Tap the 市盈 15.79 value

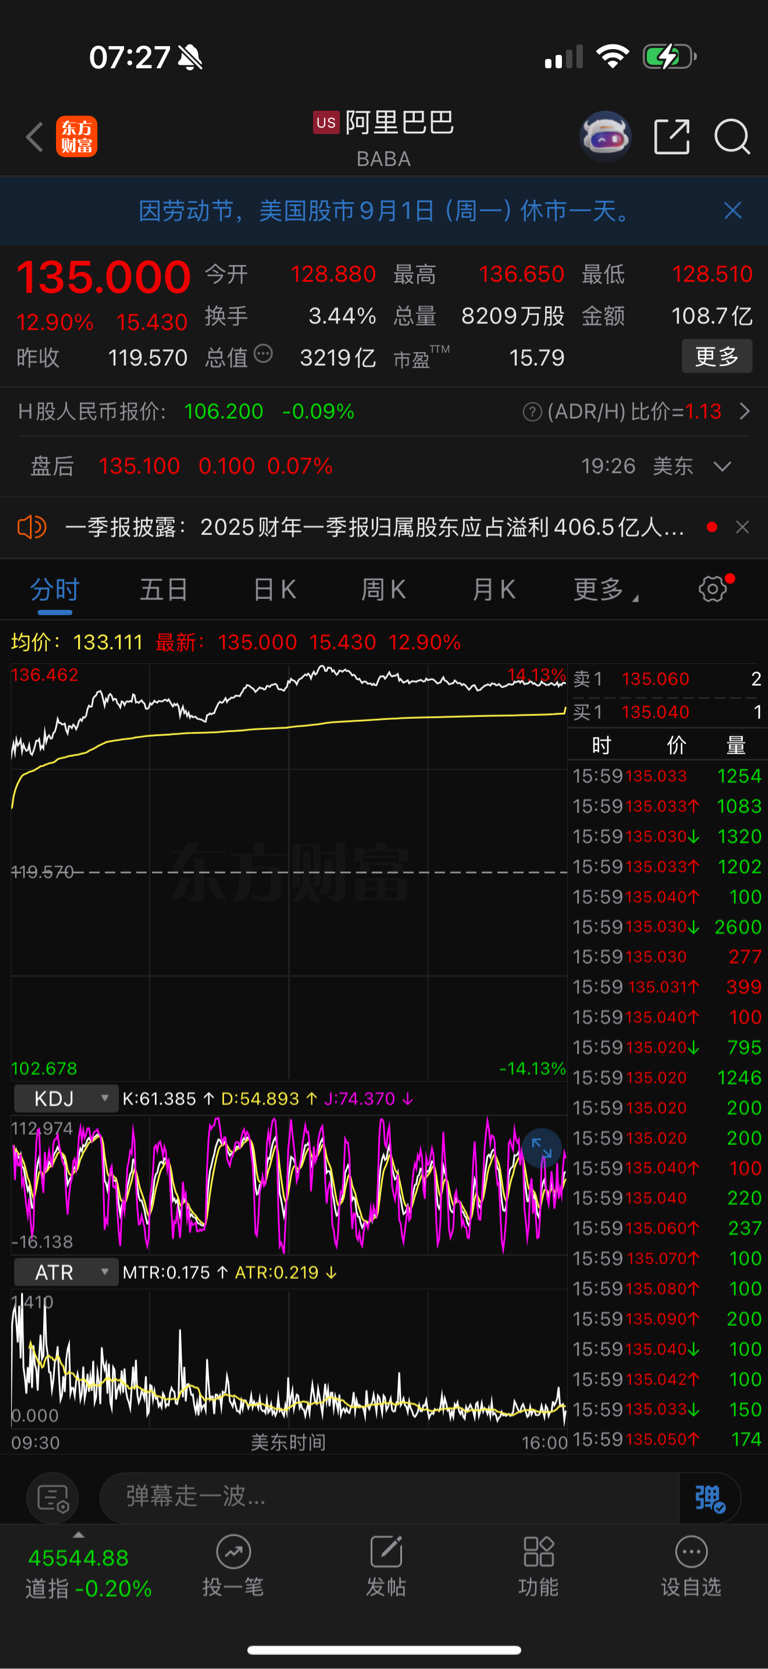click(x=537, y=358)
